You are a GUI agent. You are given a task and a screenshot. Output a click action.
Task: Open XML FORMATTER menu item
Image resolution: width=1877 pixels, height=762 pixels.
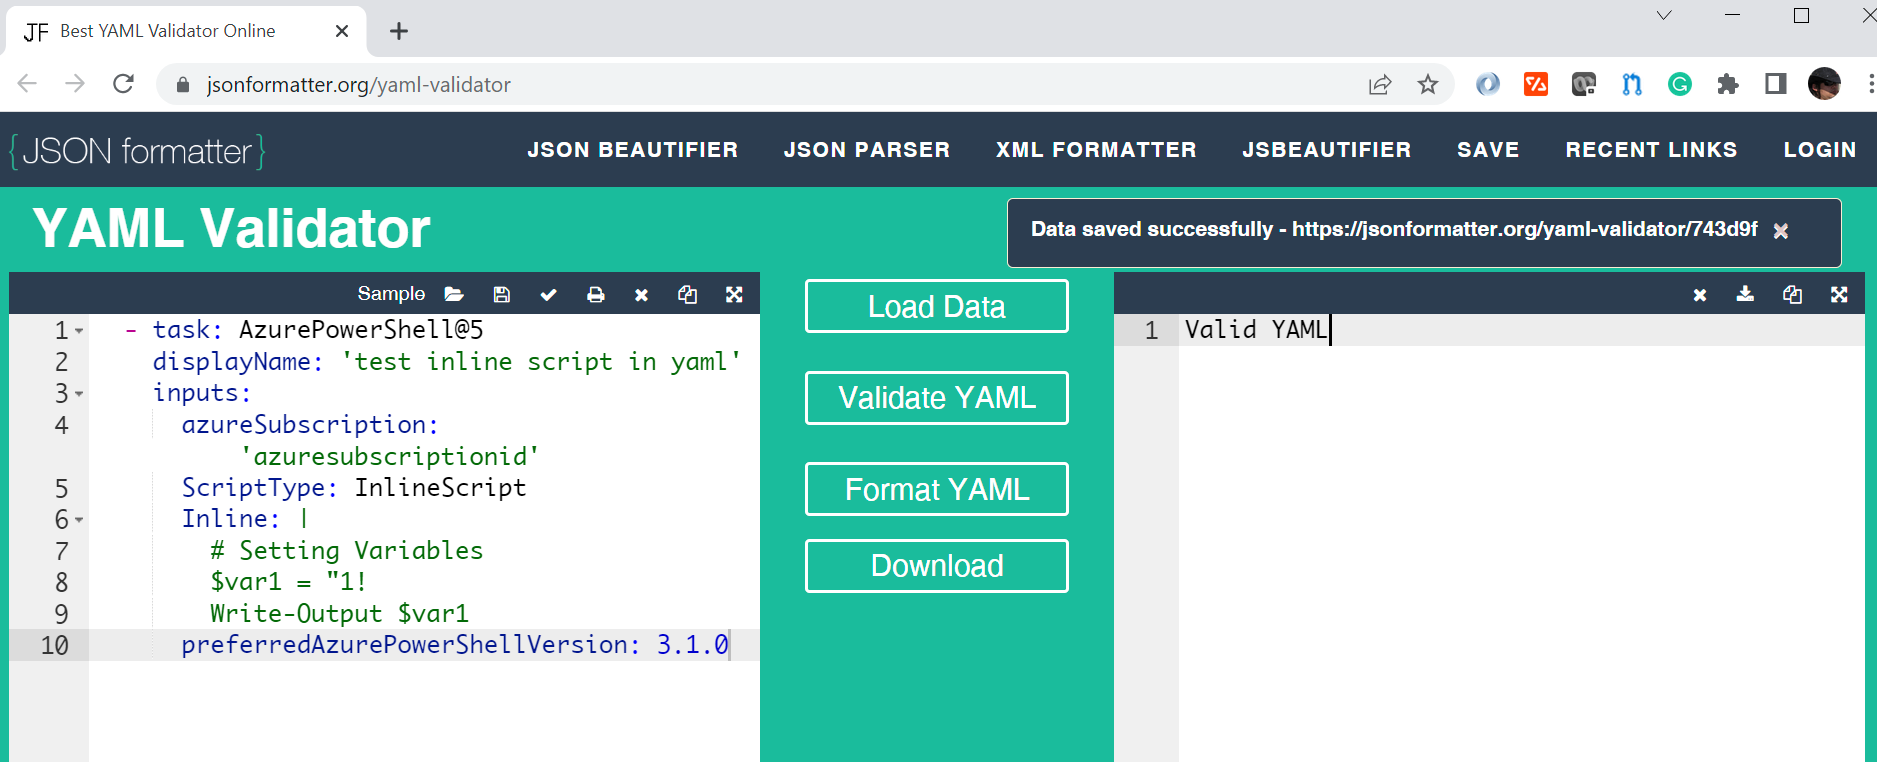tap(1096, 150)
